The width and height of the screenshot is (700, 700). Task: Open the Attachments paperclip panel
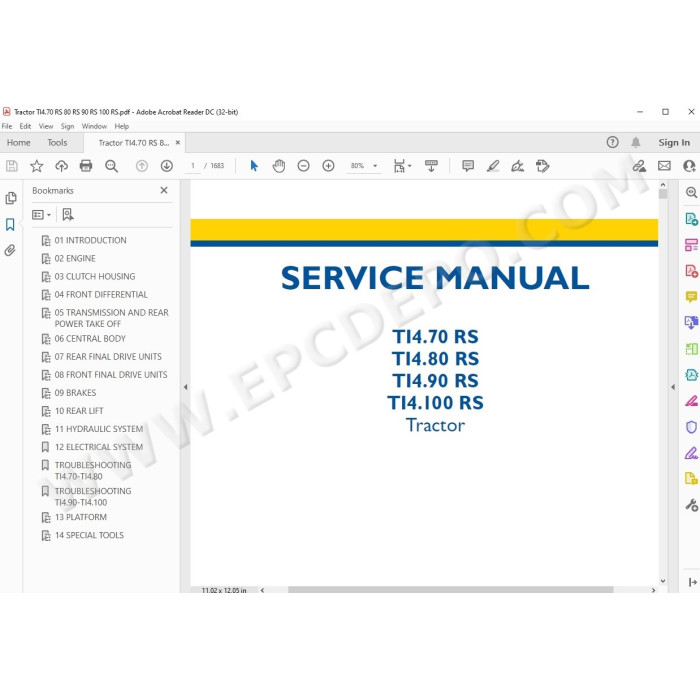[10, 250]
